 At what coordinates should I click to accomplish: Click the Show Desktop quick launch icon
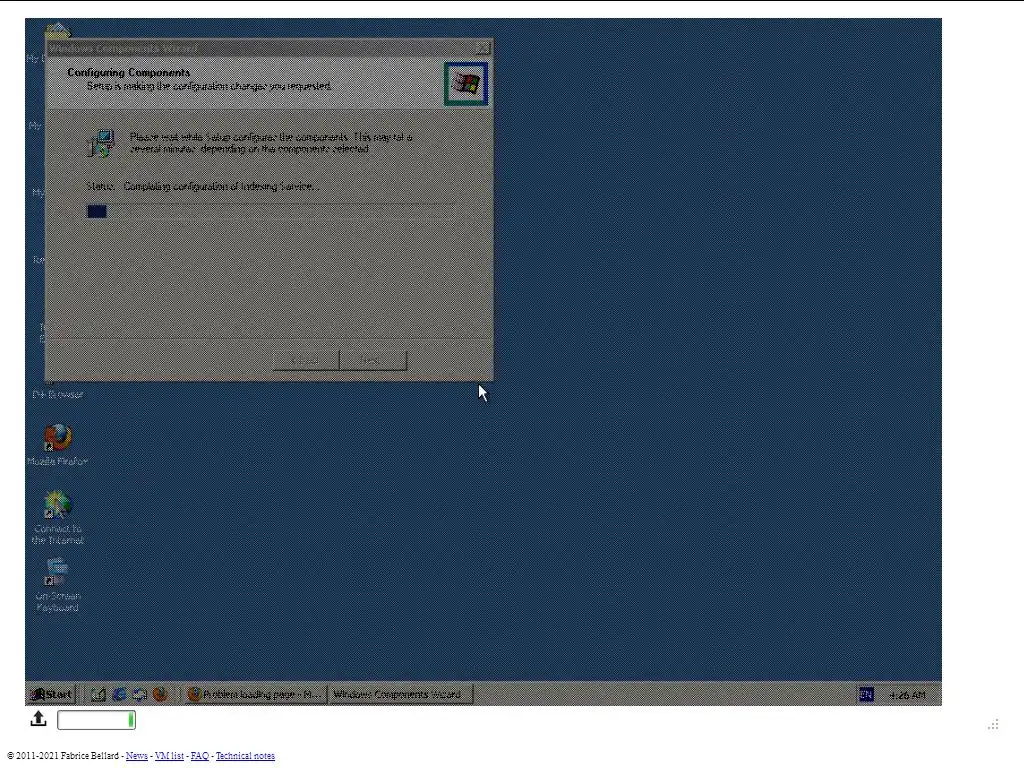click(x=98, y=694)
